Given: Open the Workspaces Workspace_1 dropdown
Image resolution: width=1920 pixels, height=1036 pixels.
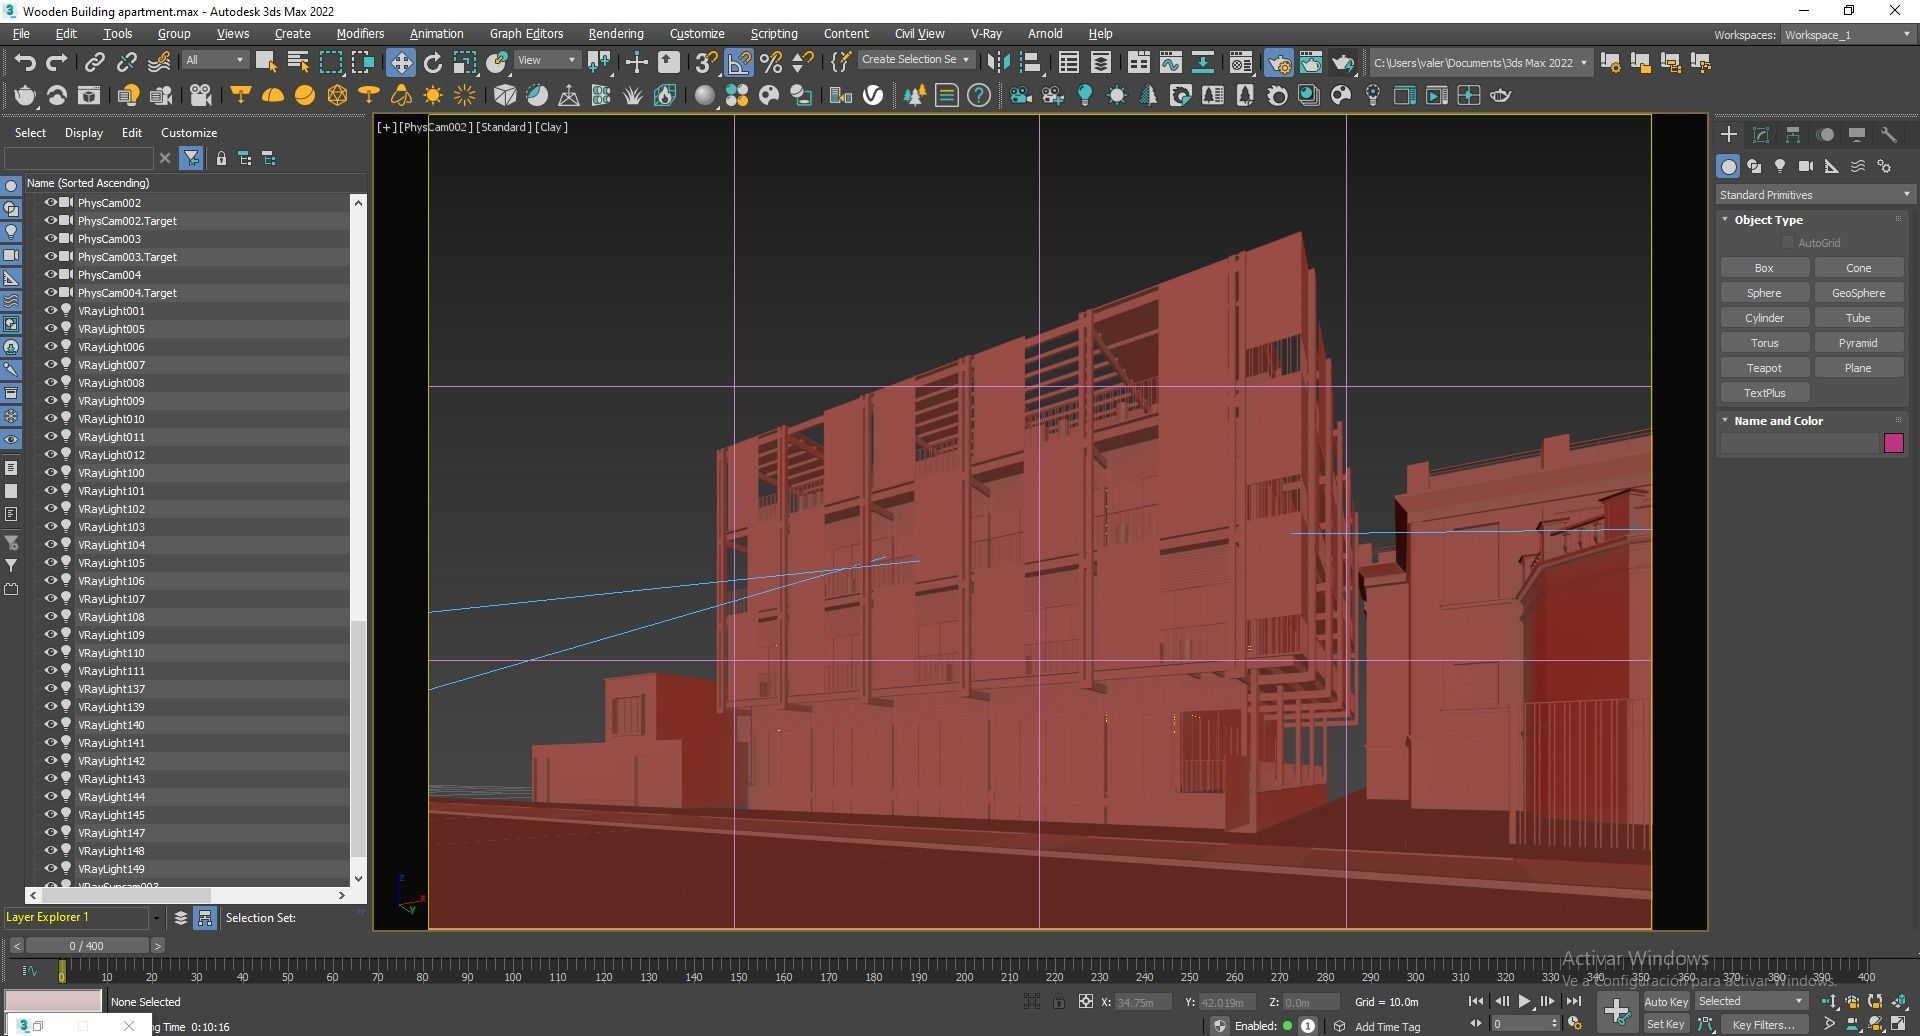Looking at the screenshot, I should tap(1847, 35).
